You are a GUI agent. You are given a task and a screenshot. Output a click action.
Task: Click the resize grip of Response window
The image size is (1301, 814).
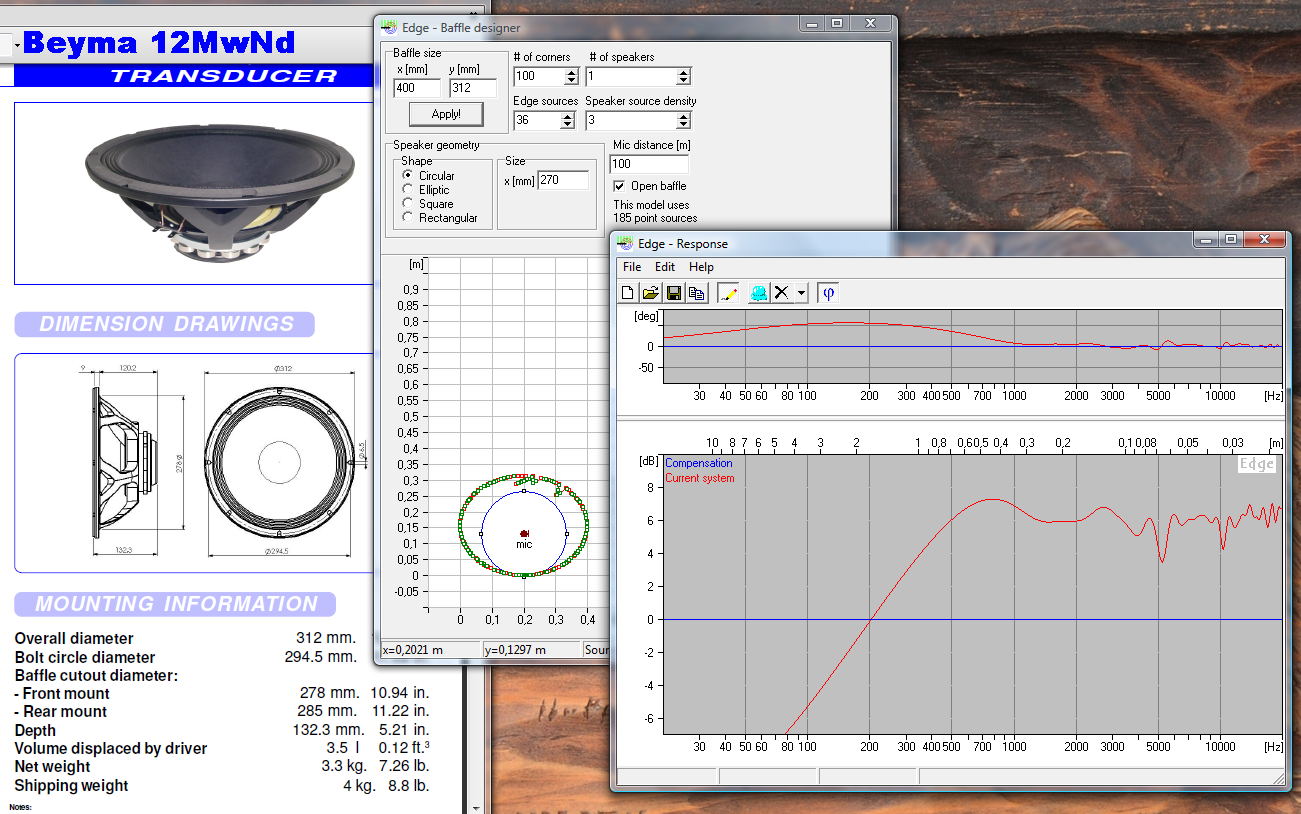pos(1278,777)
